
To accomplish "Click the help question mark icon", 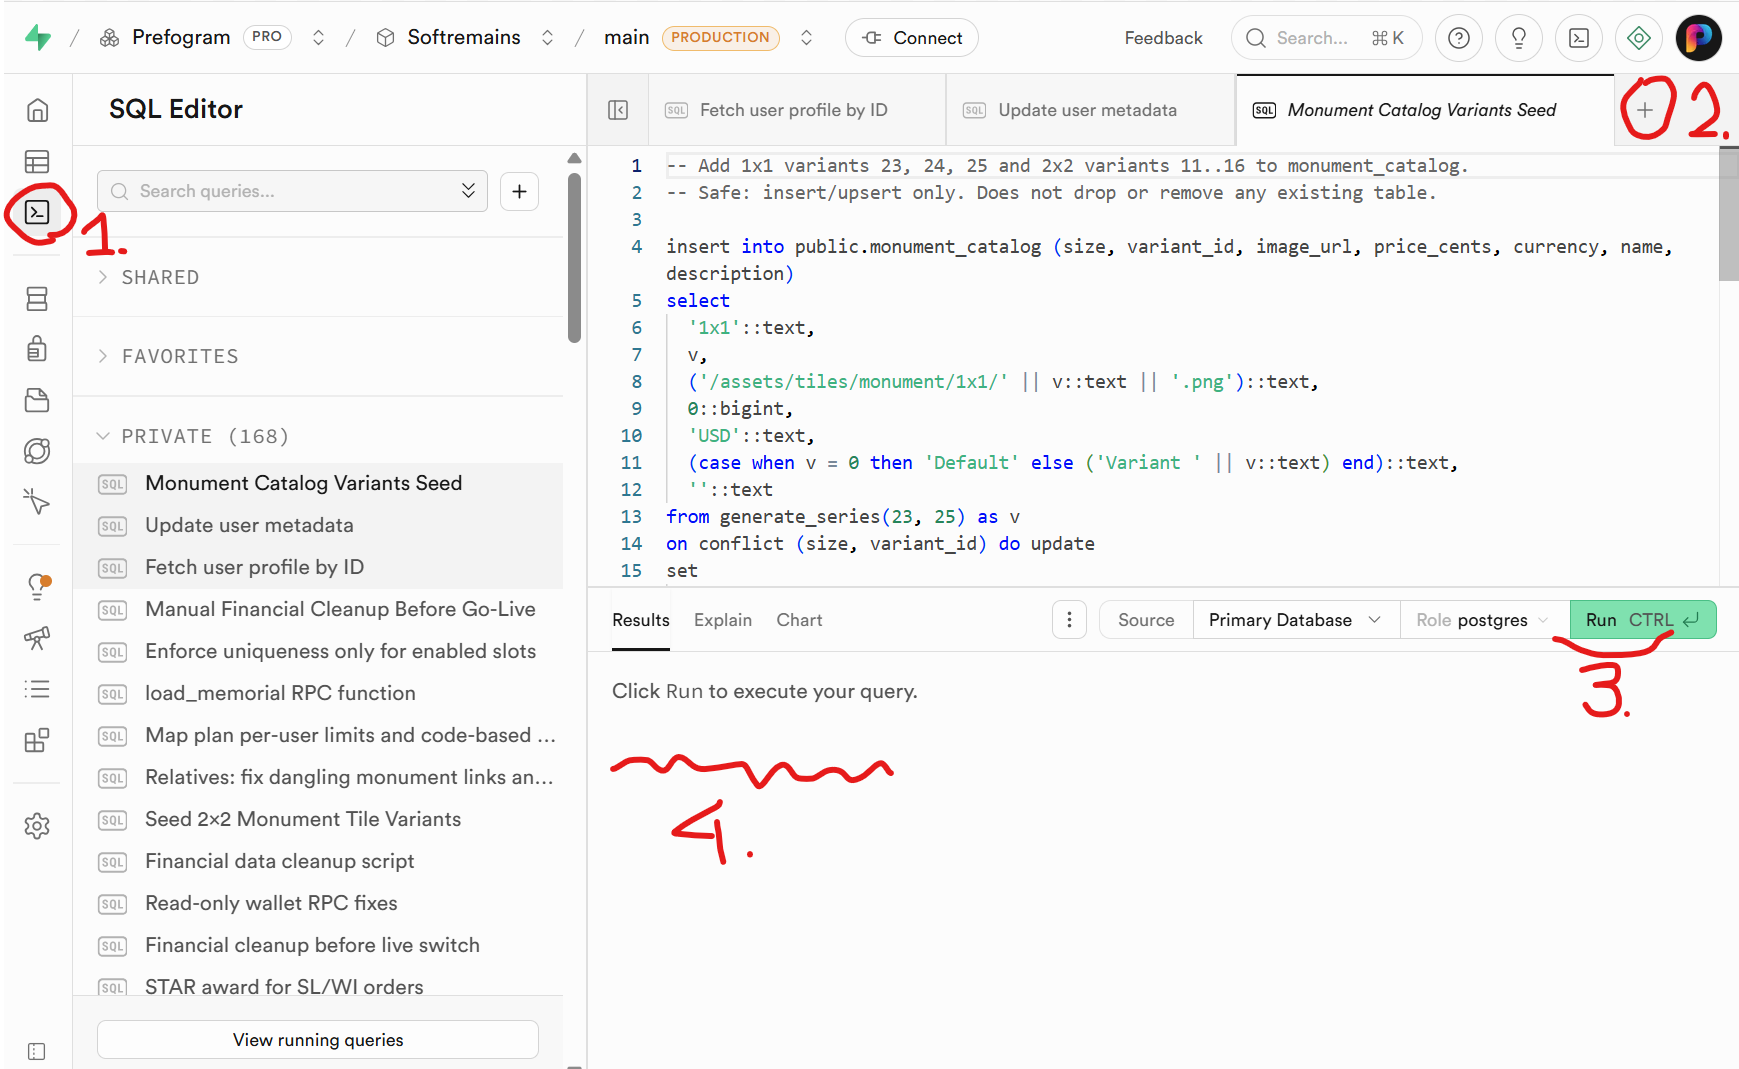I will pyautogui.click(x=1458, y=38).
